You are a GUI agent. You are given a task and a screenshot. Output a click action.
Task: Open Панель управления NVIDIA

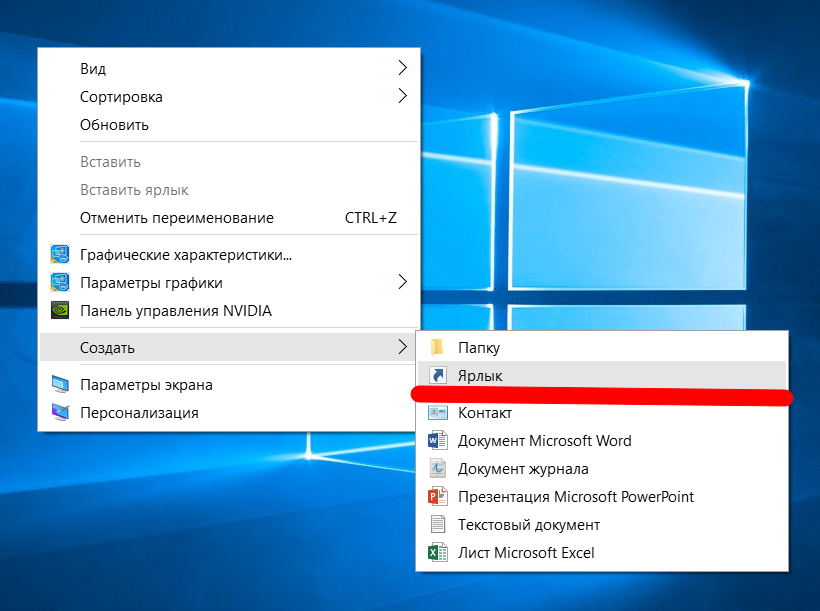pos(229,311)
